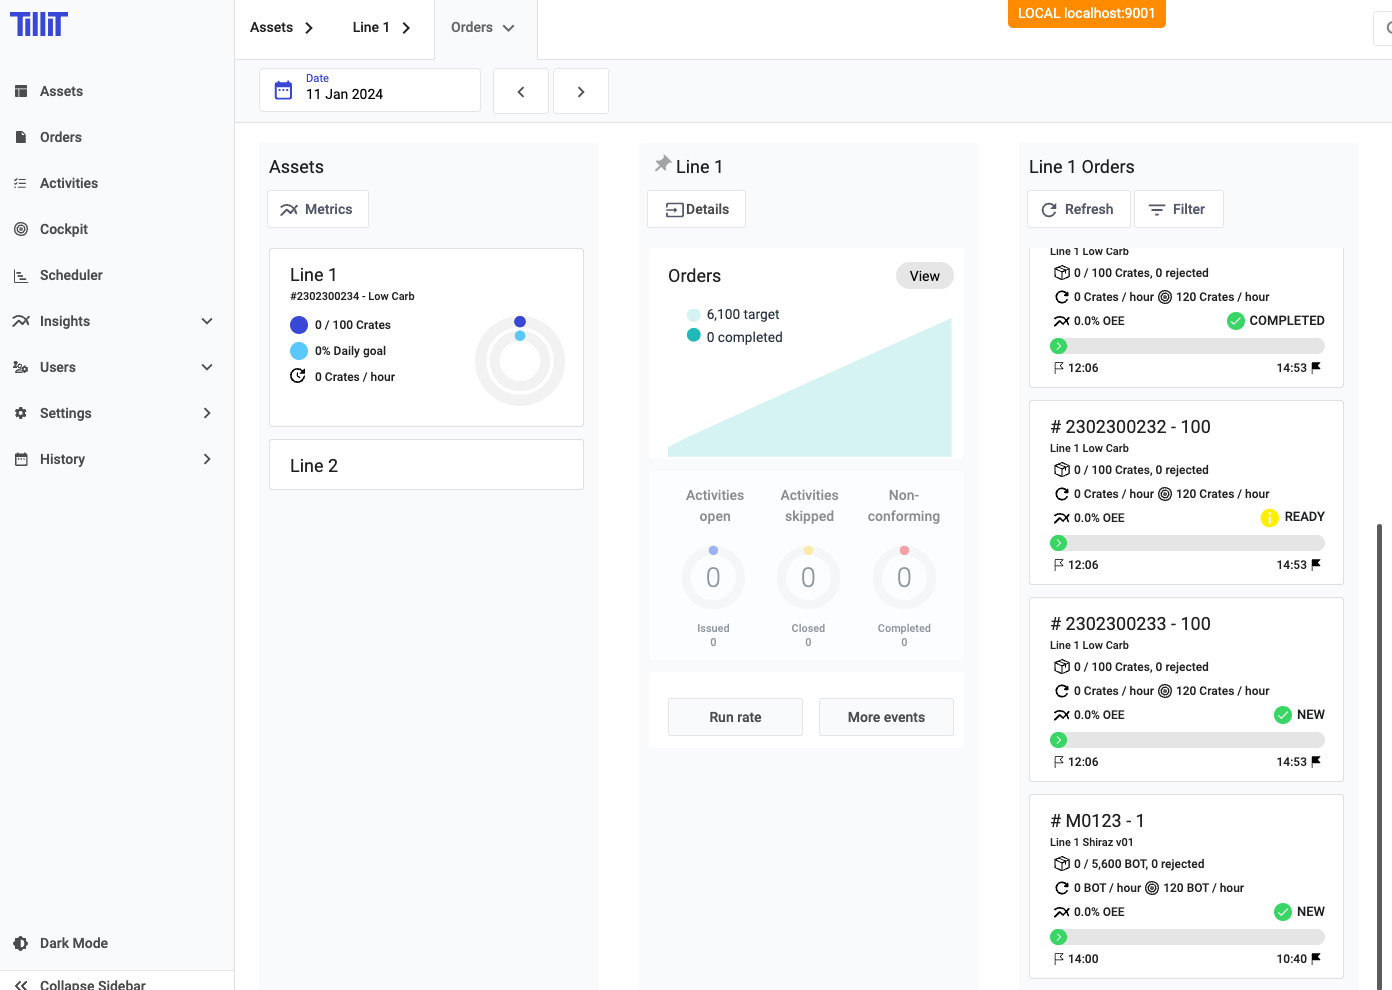
Task: Open the Run rate view
Action: point(735,717)
